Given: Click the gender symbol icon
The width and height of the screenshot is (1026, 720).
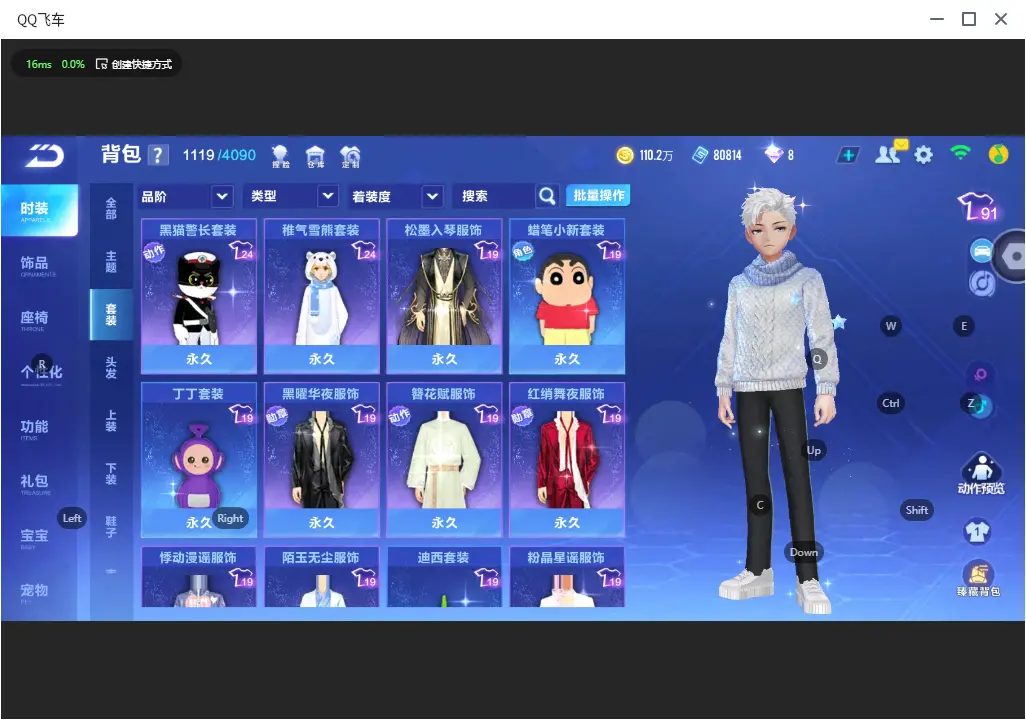Looking at the screenshot, I should (x=980, y=374).
